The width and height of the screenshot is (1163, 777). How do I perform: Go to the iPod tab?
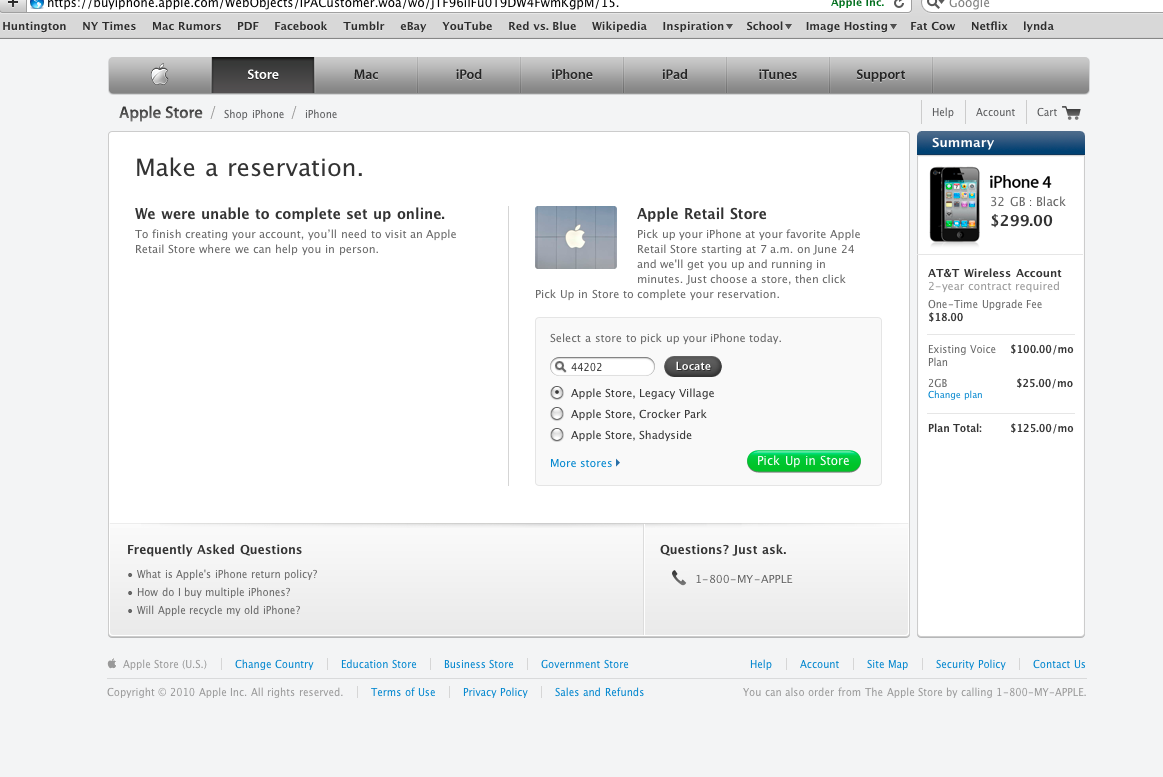point(469,75)
